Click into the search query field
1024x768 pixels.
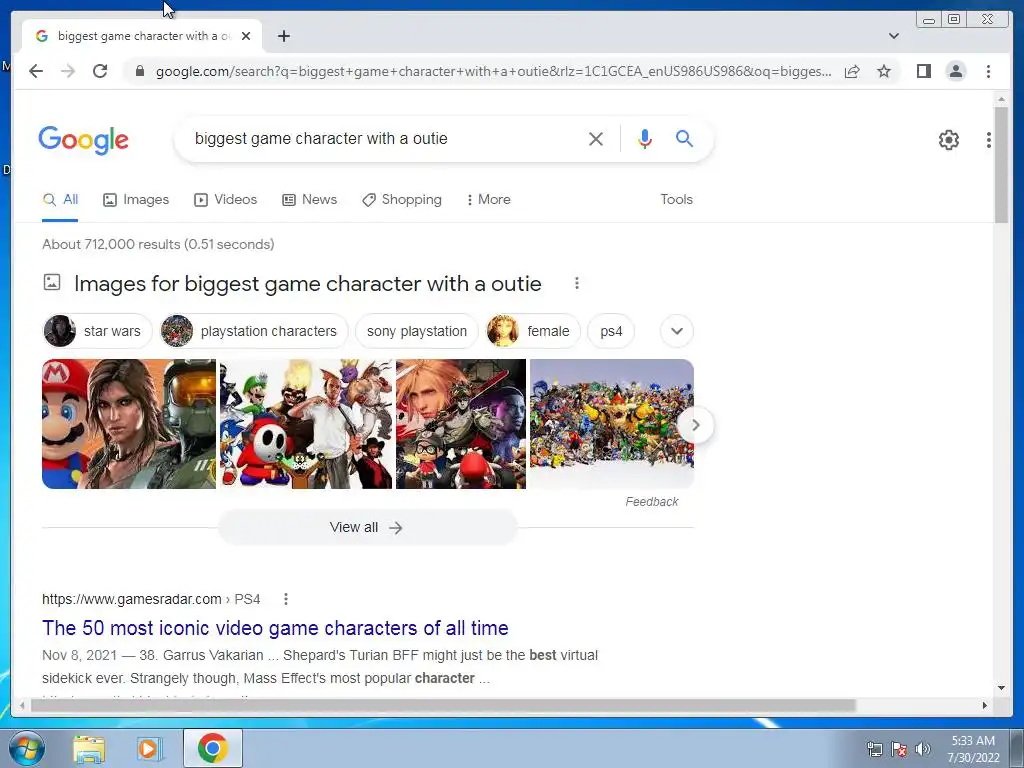click(385, 138)
